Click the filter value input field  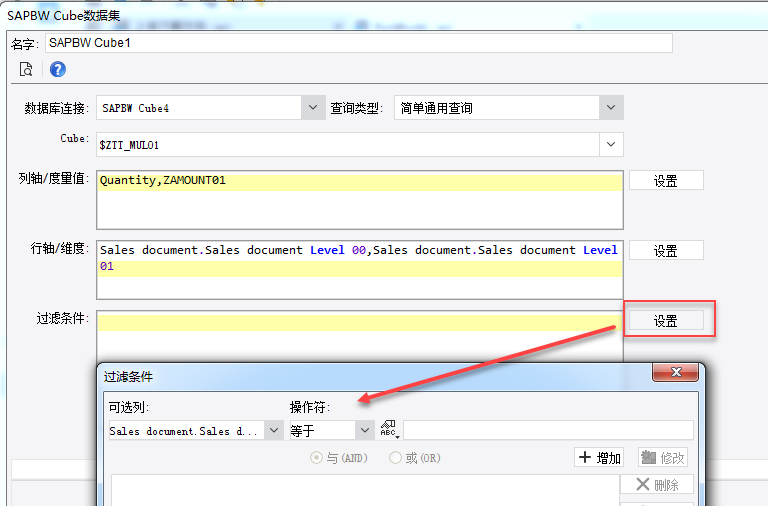[x=548, y=431]
